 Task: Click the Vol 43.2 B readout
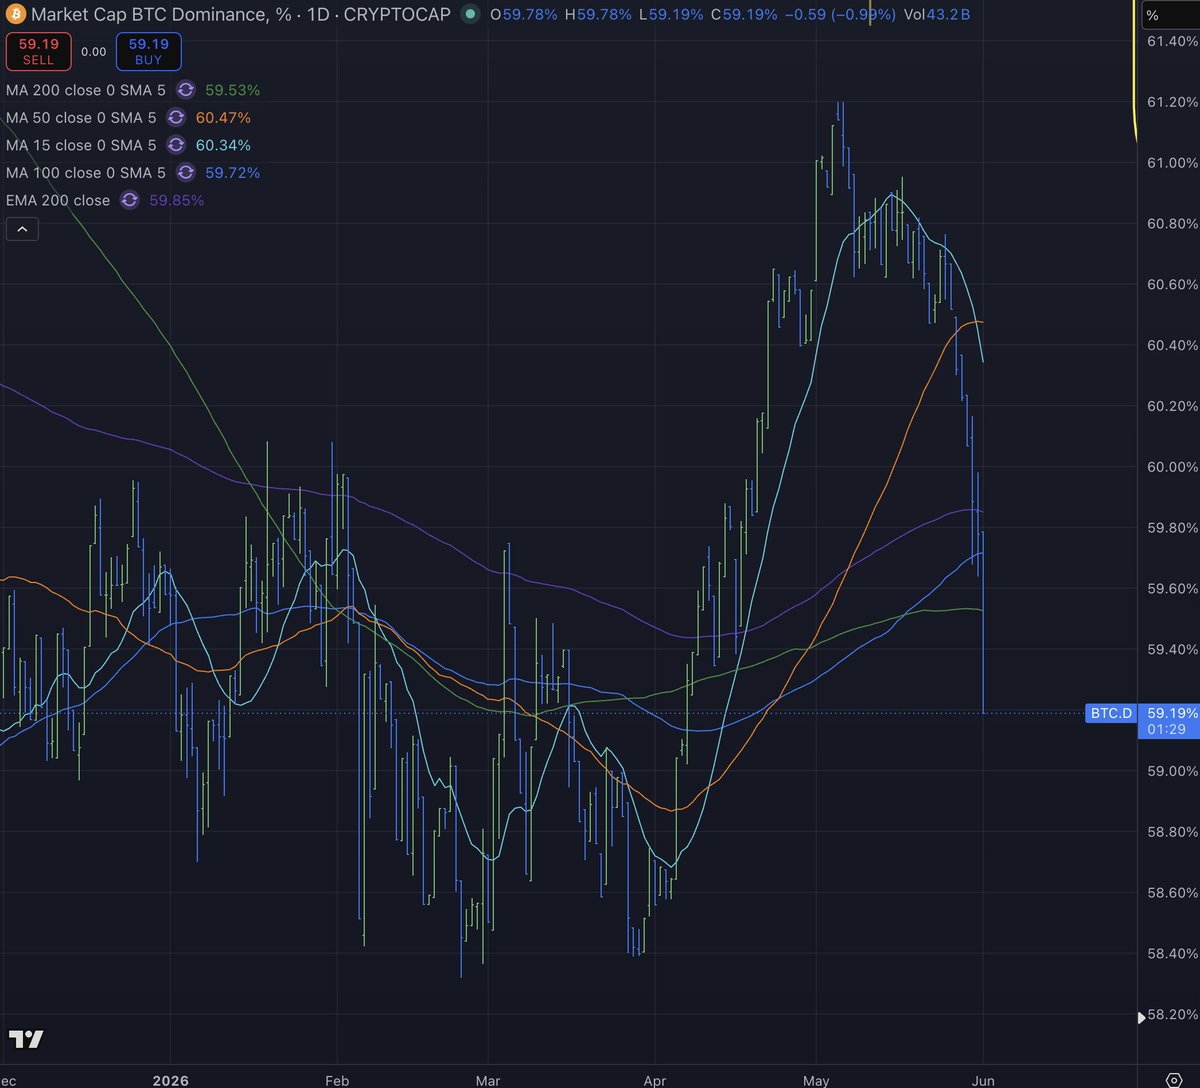click(x=937, y=15)
